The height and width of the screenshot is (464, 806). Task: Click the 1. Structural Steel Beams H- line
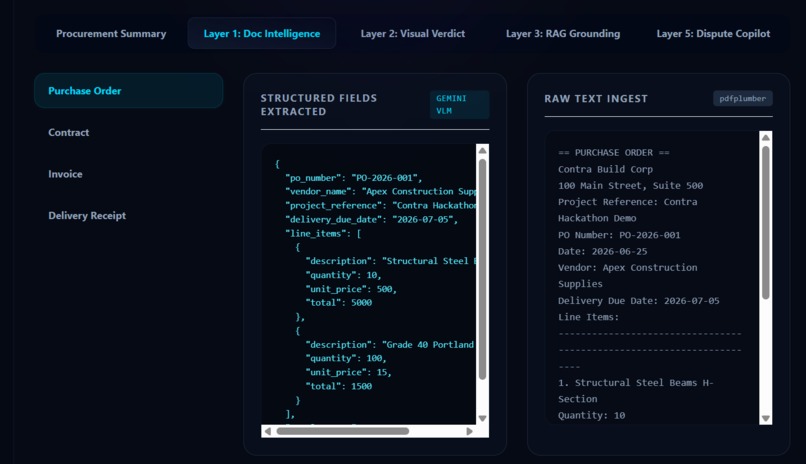[x=636, y=383]
